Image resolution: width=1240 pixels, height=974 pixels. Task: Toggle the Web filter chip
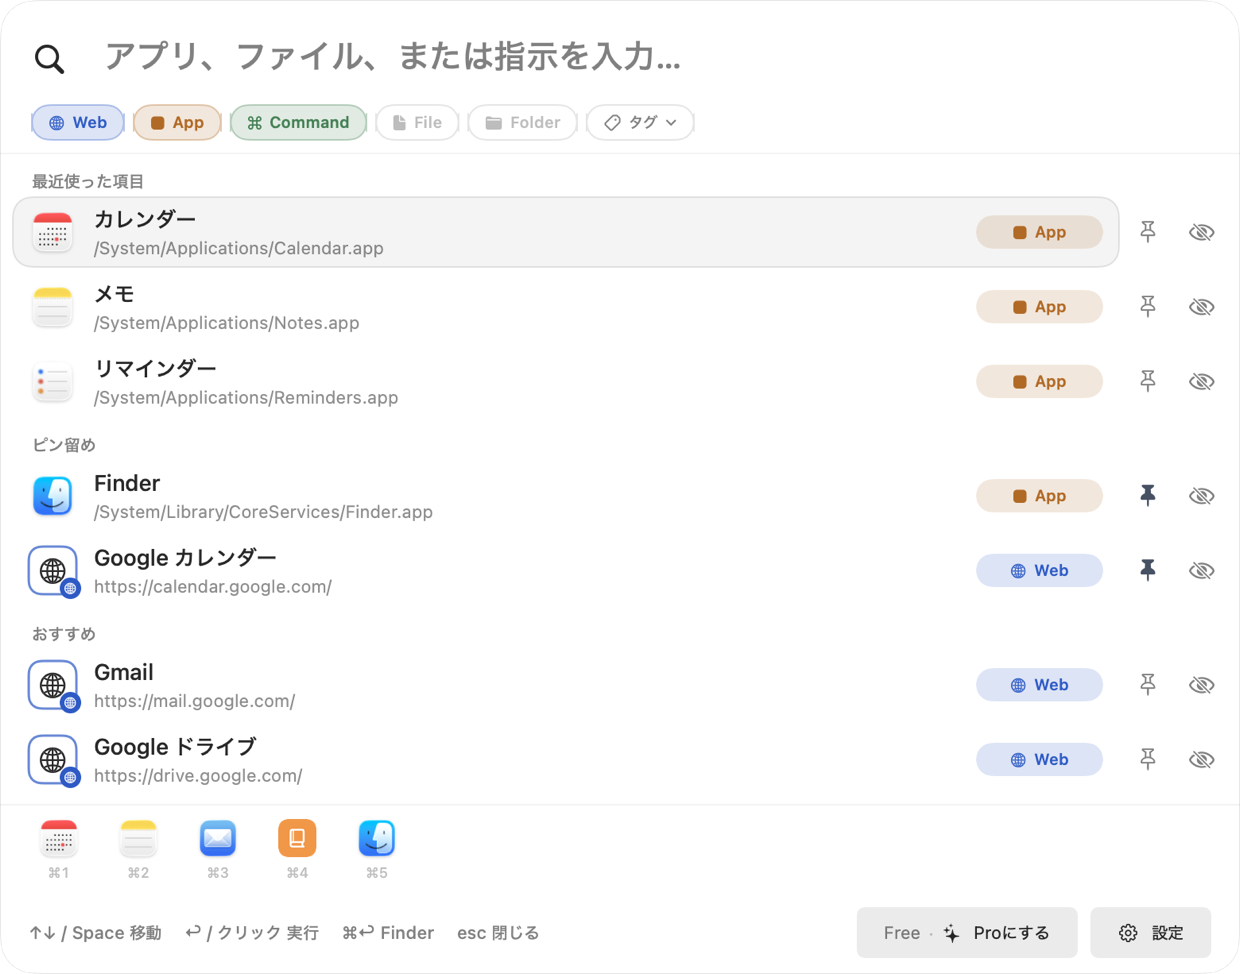click(78, 122)
